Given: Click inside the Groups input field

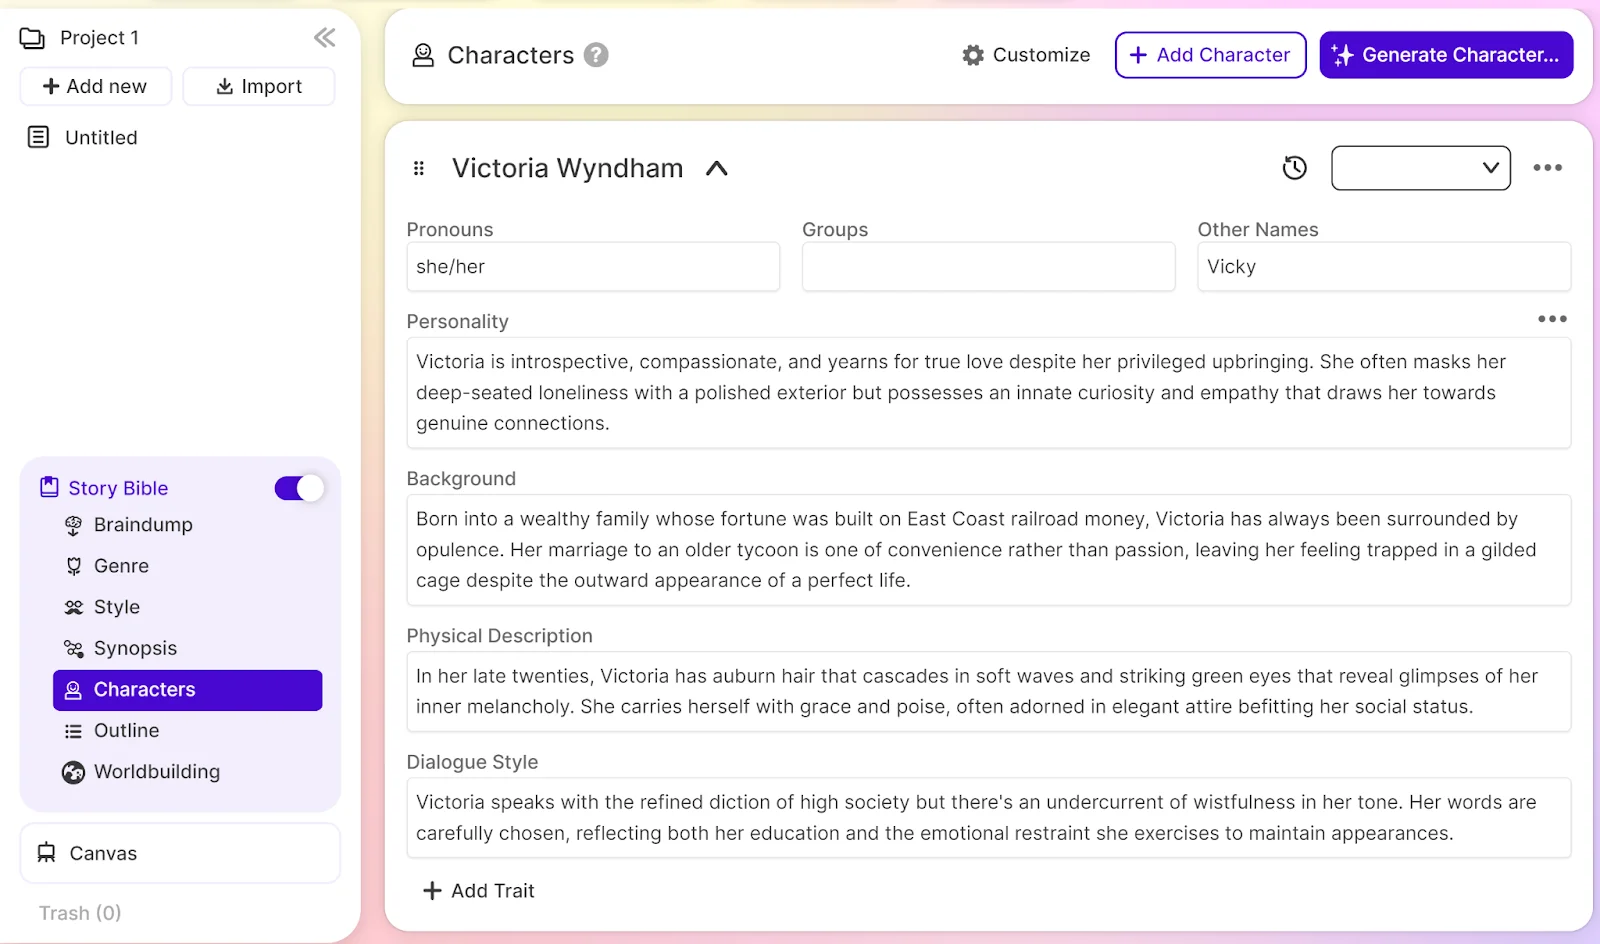Looking at the screenshot, I should point(988,266).
